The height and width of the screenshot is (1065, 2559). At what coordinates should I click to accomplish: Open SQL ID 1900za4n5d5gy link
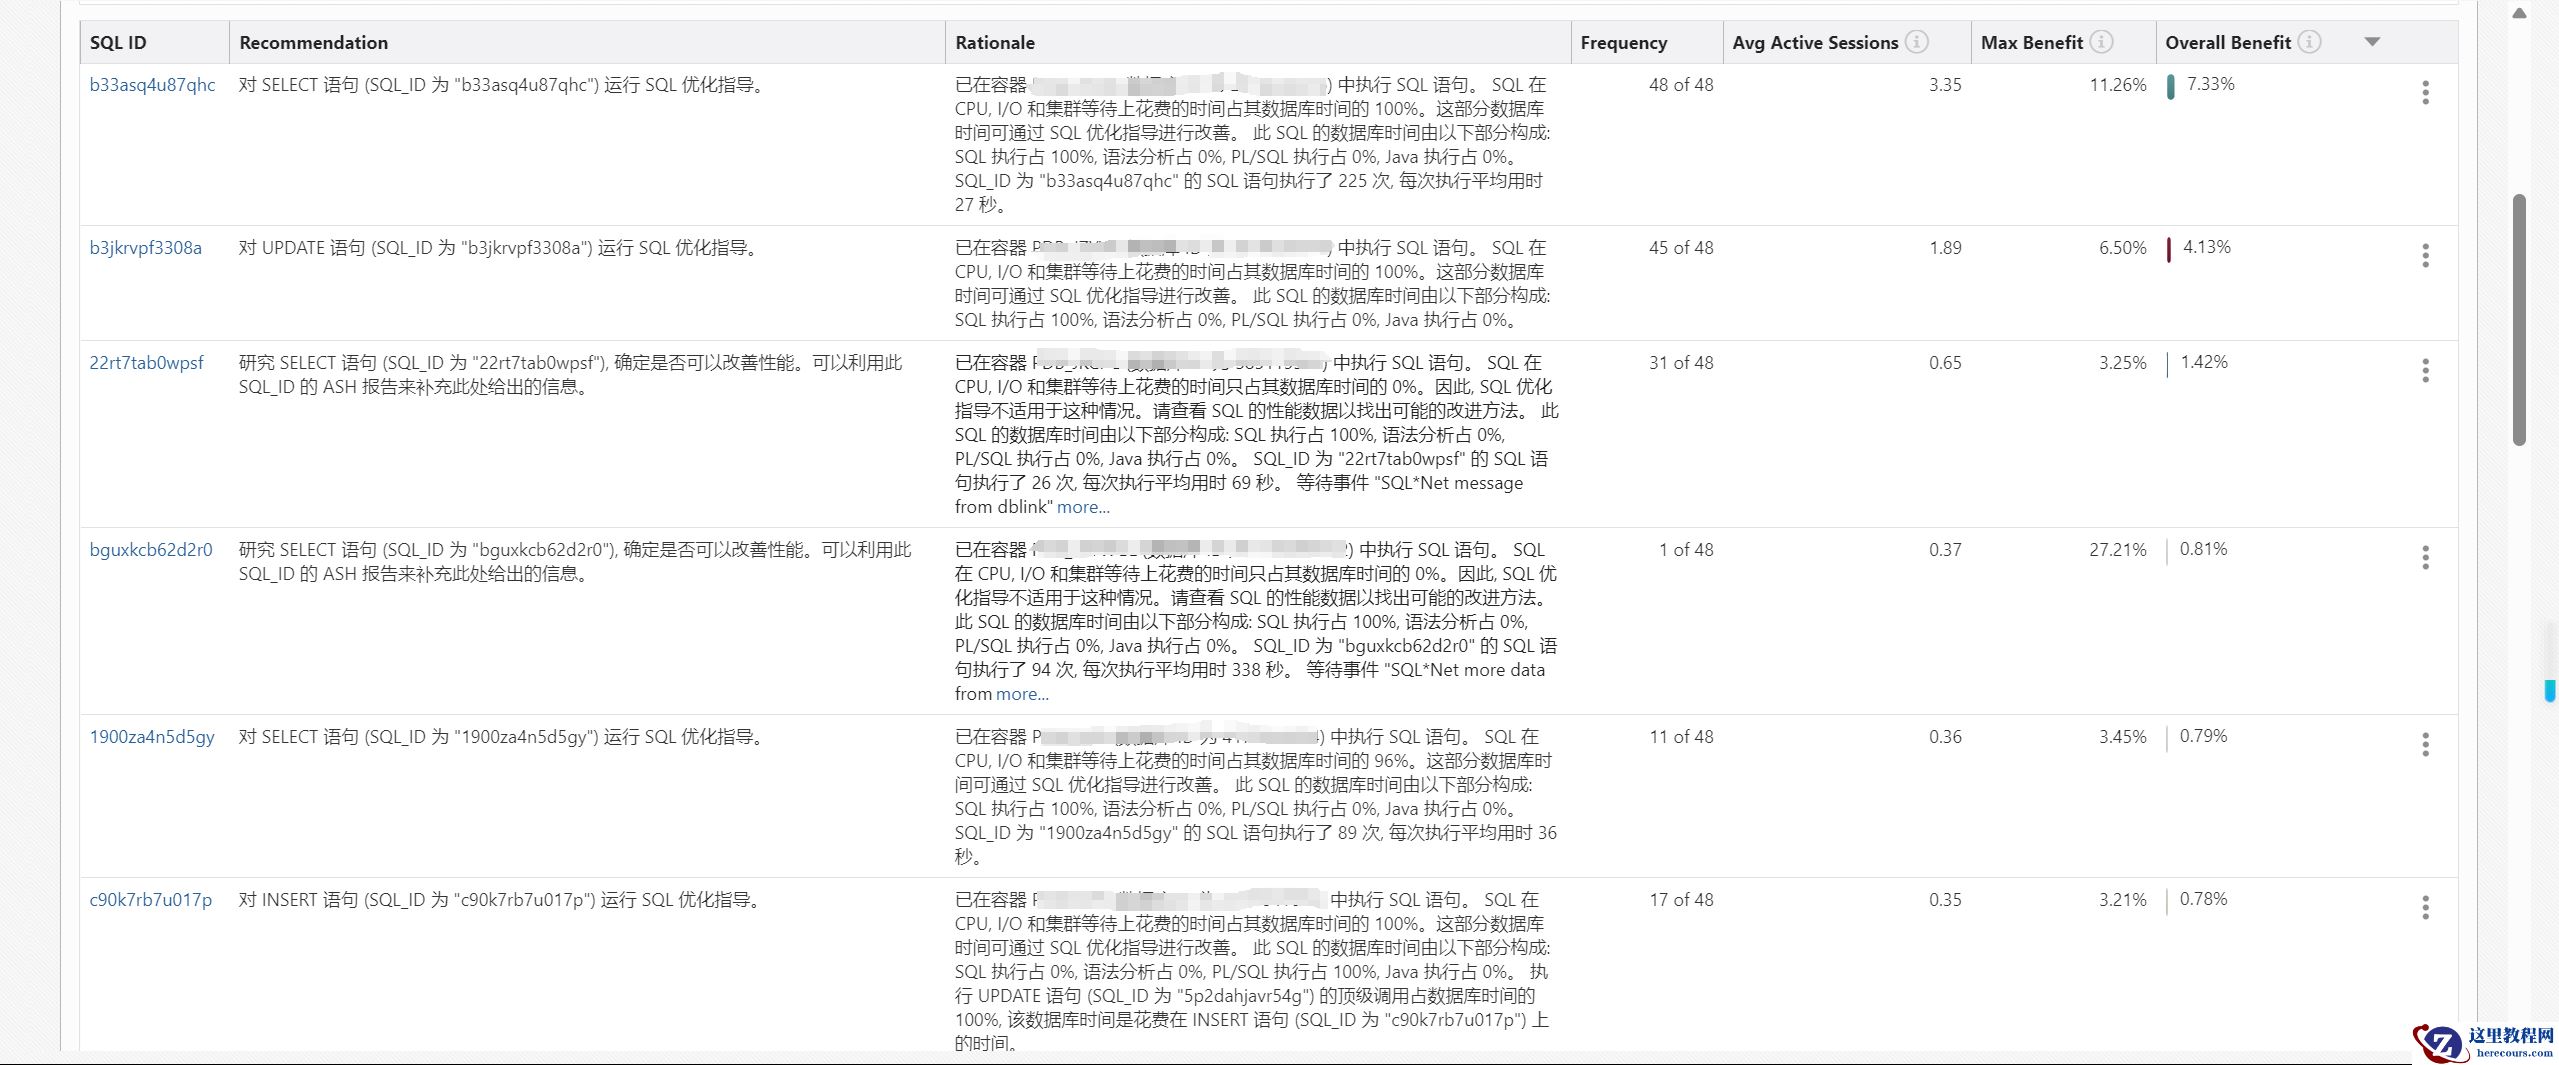pyautogui.click(x=152, y=737)
